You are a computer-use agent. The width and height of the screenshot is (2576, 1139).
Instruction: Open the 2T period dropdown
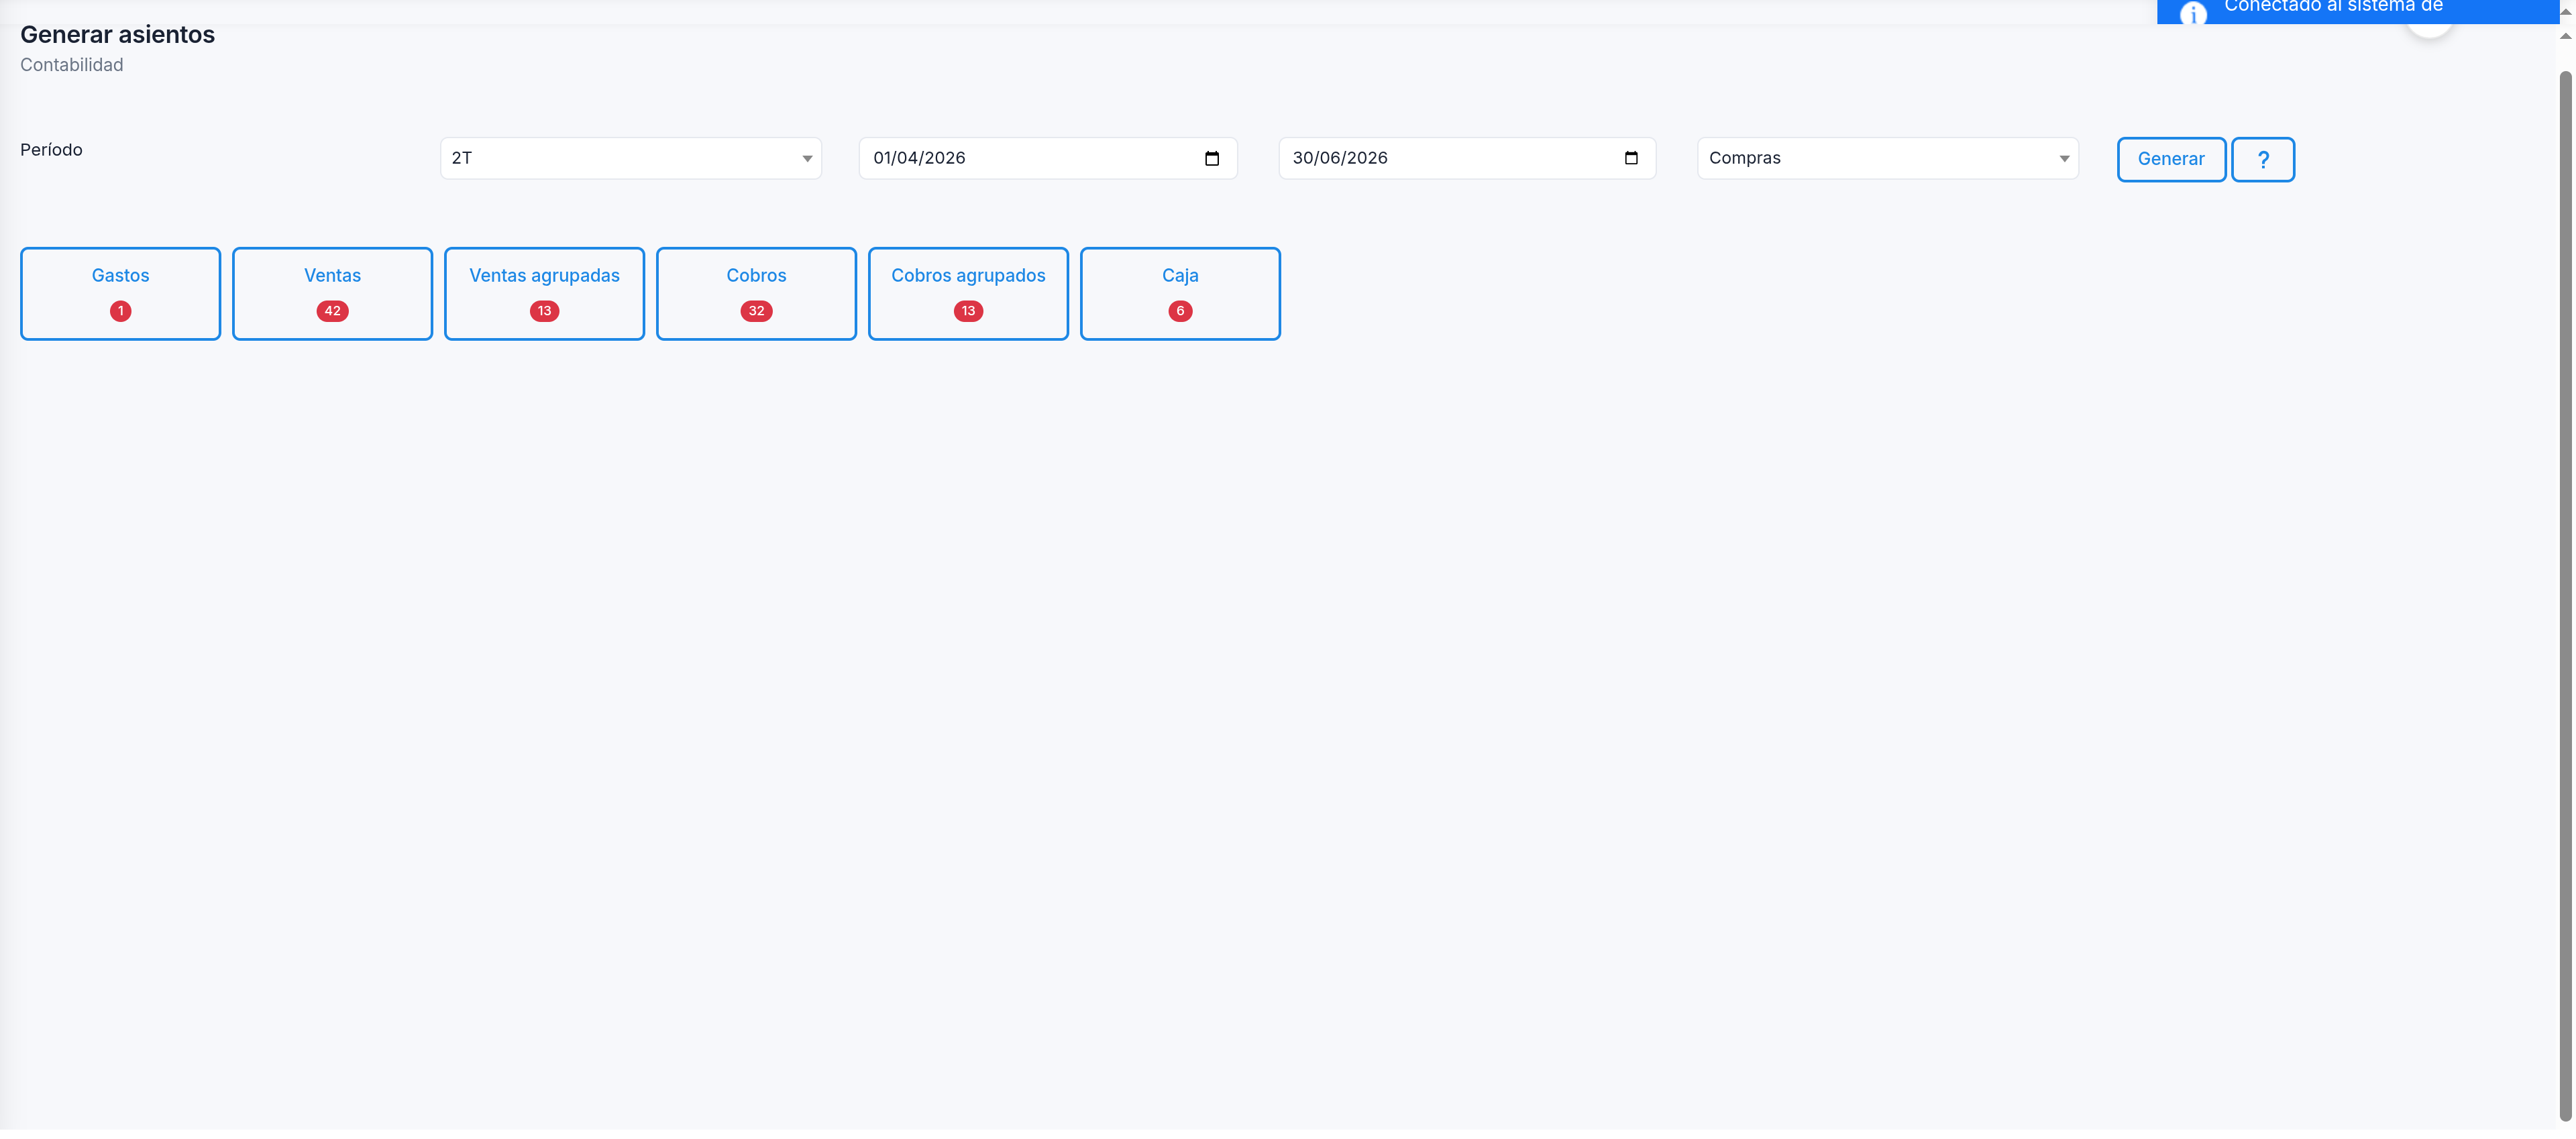click(x=630, y=158)
